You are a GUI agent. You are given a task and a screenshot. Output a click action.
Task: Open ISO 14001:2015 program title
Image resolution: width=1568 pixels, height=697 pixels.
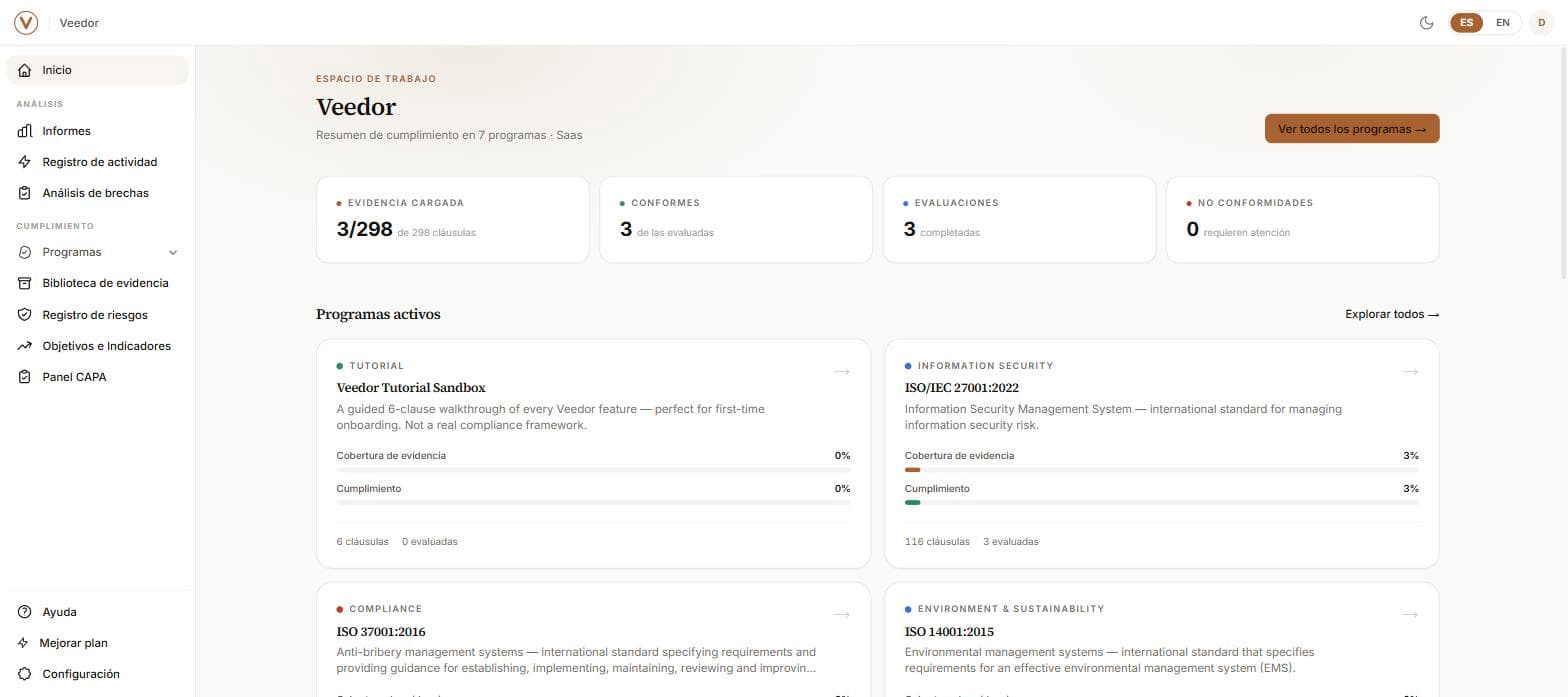[x=949, y=632]
